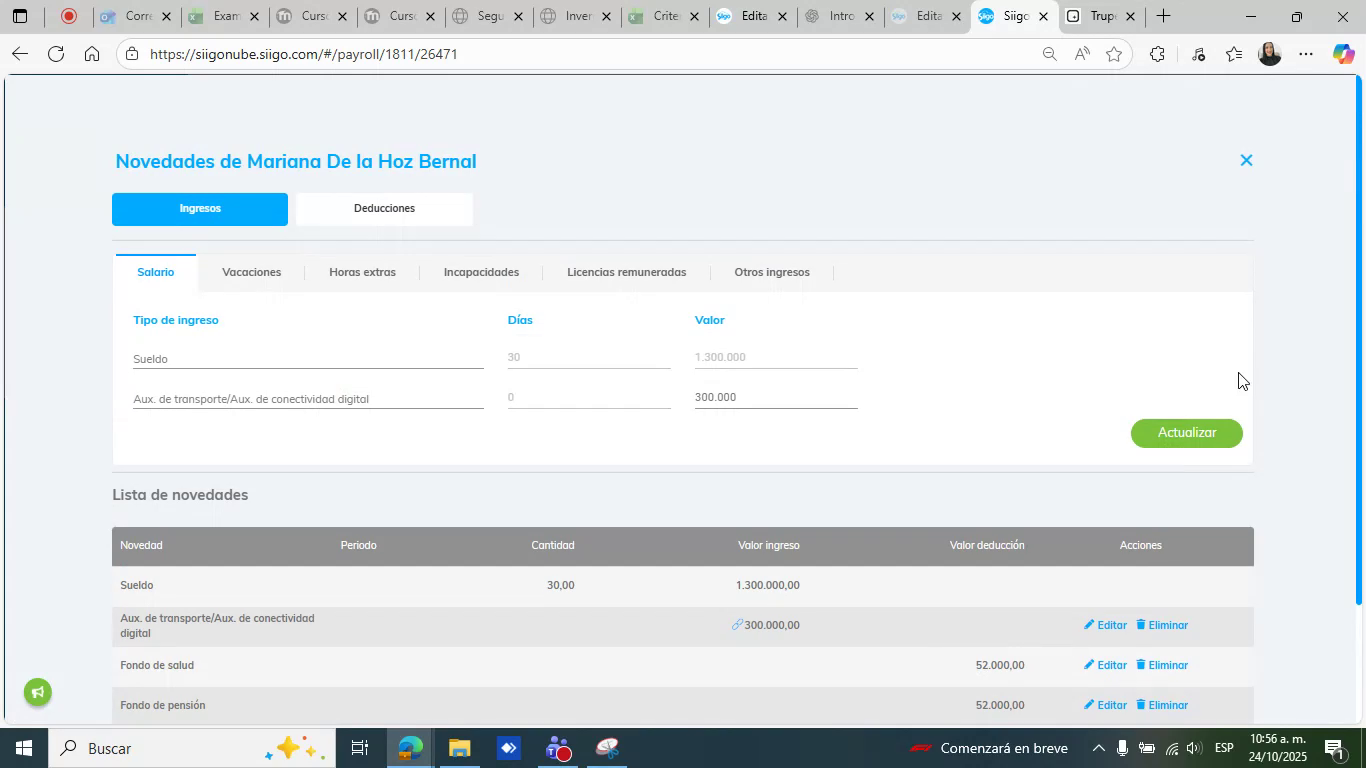Open the volume icon in system tray
1366x768 pixels.
pyautogui.click(x=1193, y=748)
